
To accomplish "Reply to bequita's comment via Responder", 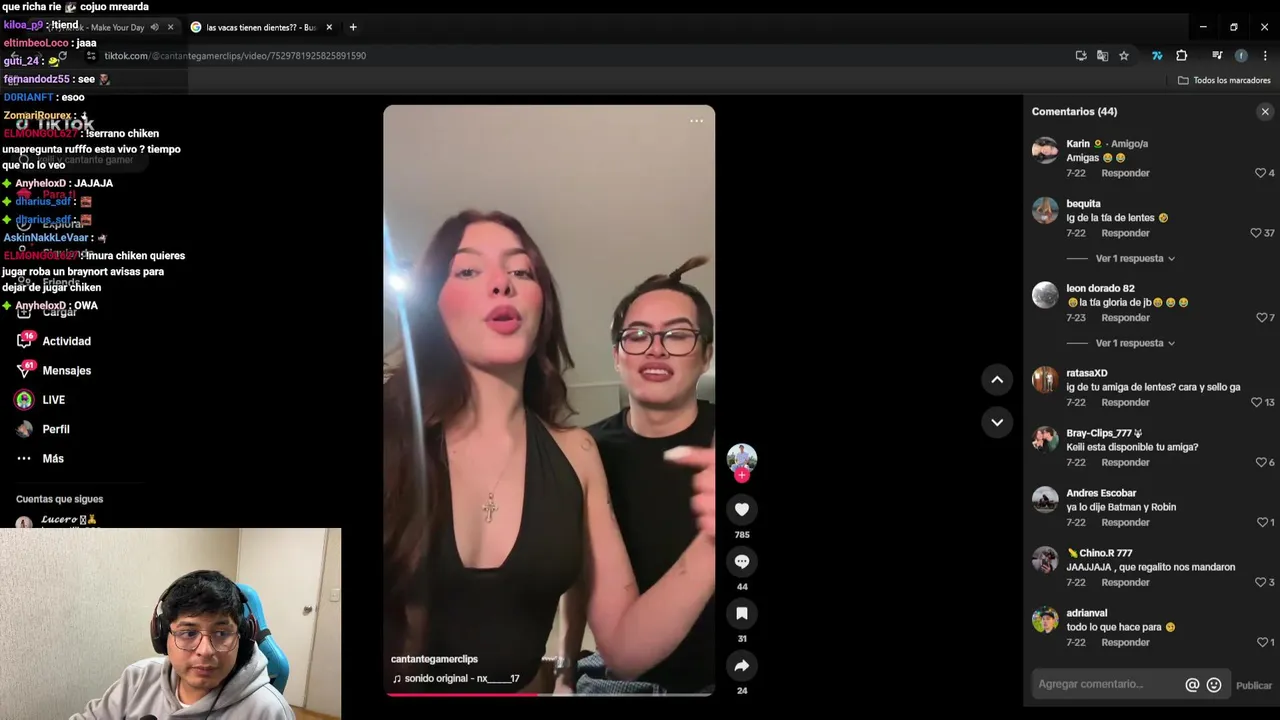I will click(1125, 233).
